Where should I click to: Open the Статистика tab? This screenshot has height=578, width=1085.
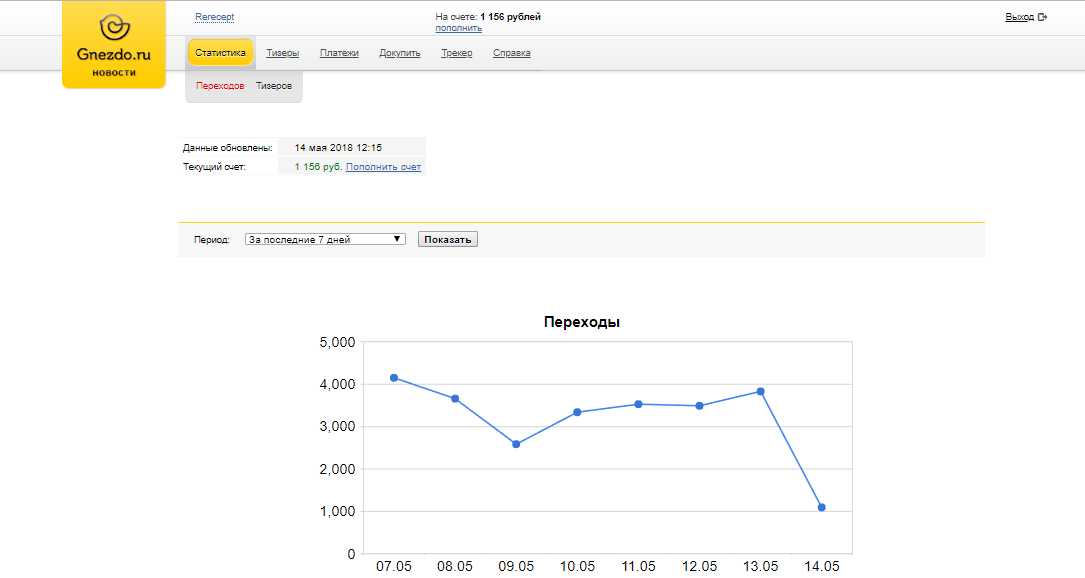tap(220, 53)
